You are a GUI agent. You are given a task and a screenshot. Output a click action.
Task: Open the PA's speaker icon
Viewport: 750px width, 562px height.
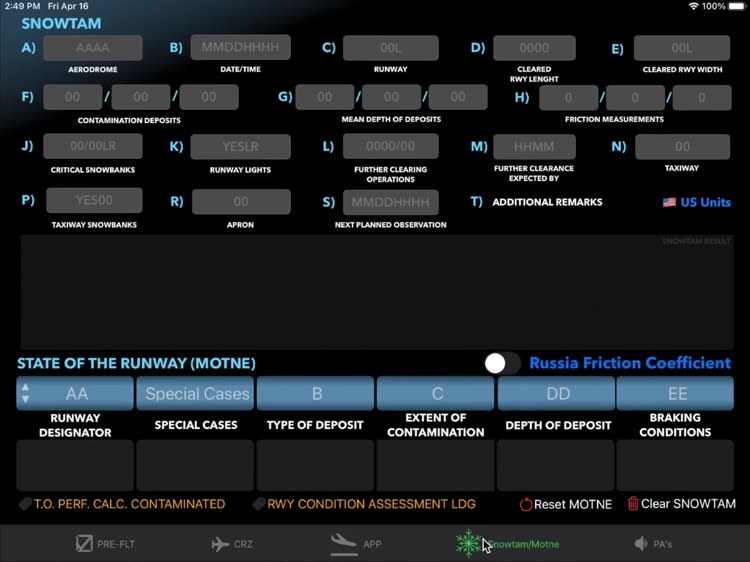point(641,544)
